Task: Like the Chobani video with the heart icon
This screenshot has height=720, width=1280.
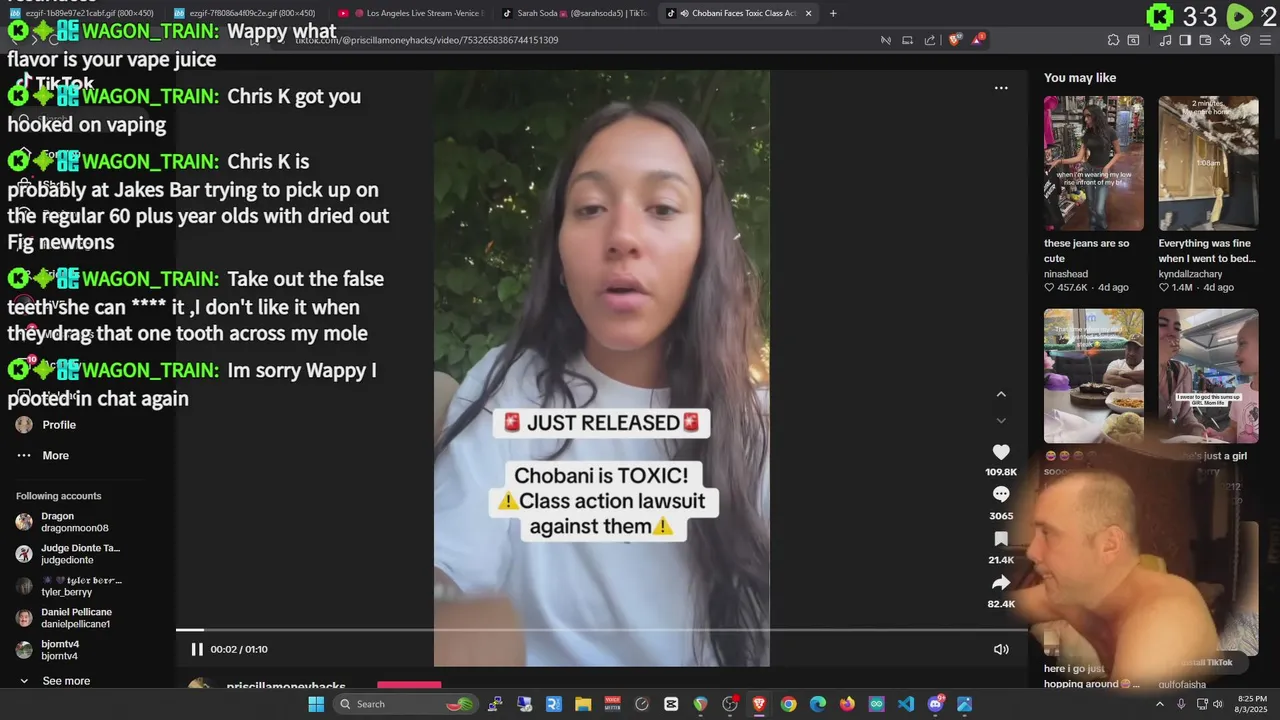Action: (1001, 452)
